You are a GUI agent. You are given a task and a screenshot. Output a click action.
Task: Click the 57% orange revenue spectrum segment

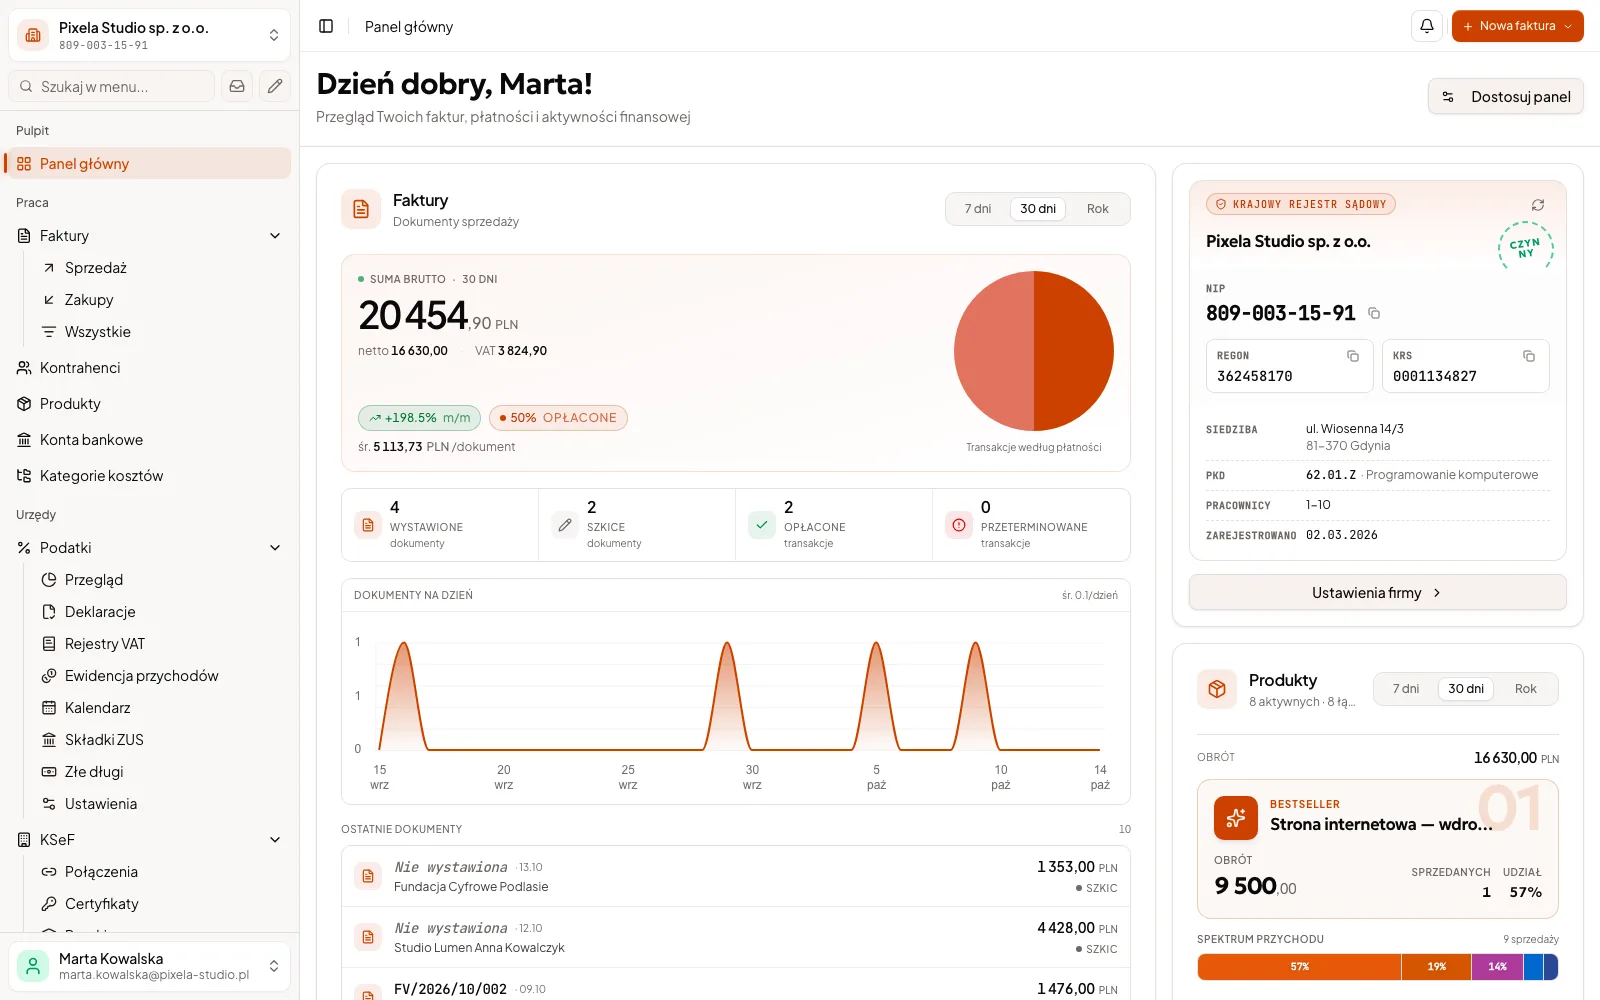pyautogui.click(x=1299, y=967)
